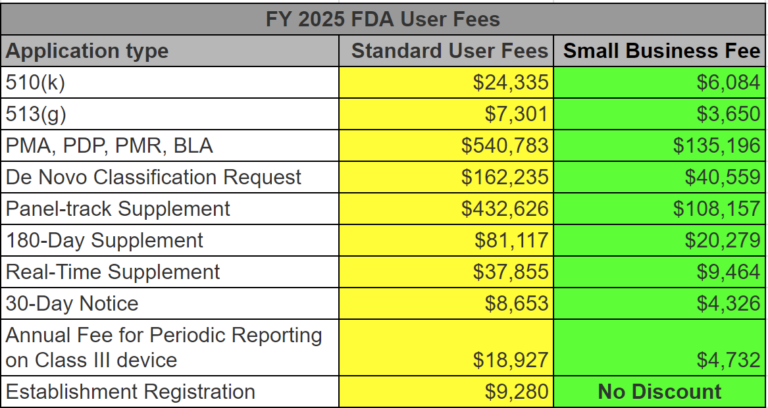Click the FY 2025 FDA User Fees title

384,18
